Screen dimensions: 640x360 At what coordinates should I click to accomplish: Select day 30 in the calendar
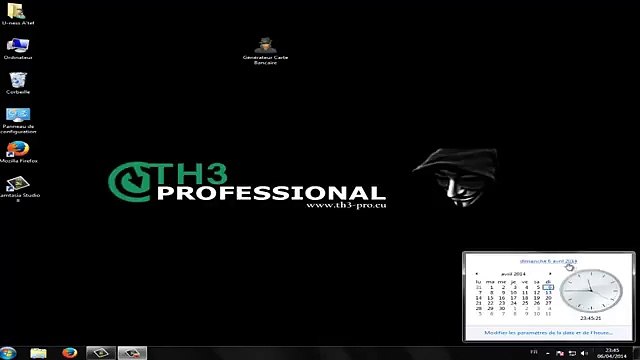tap(502, 309)
